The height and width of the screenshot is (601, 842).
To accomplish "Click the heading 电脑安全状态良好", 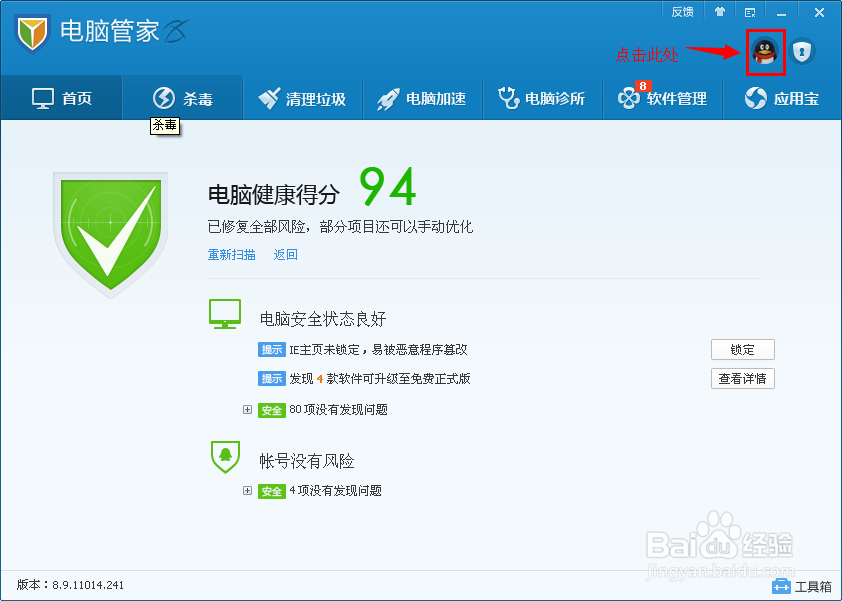I will (x=323, y=319).
